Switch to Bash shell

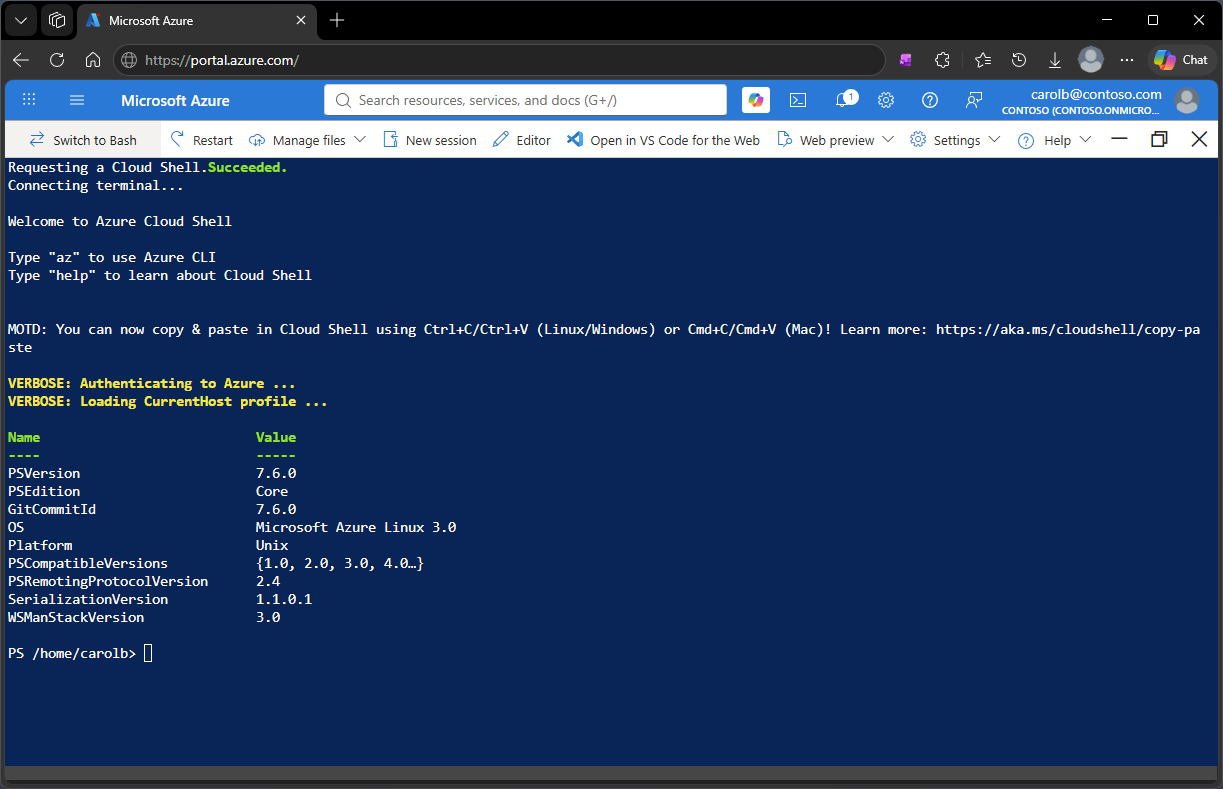[83, 140]
